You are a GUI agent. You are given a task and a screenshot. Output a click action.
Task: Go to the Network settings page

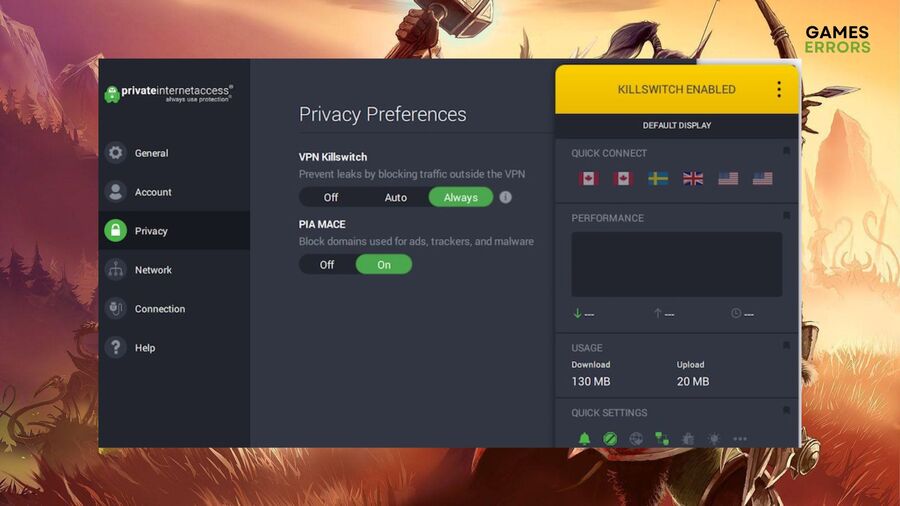pyautogui.click(x=174, y=270)
